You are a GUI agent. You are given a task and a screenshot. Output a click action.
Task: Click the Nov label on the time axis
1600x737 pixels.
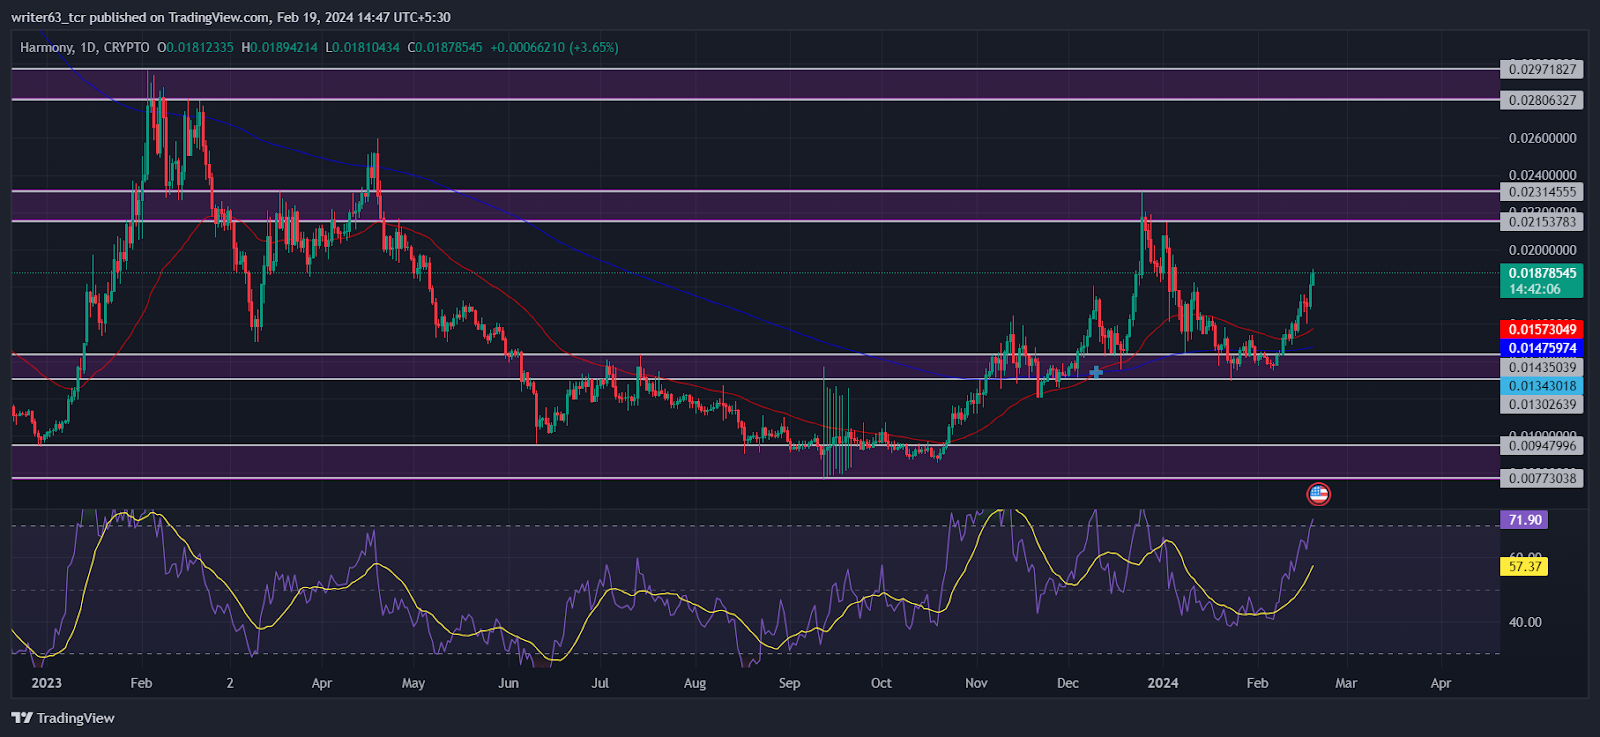(x=976, y=683)
